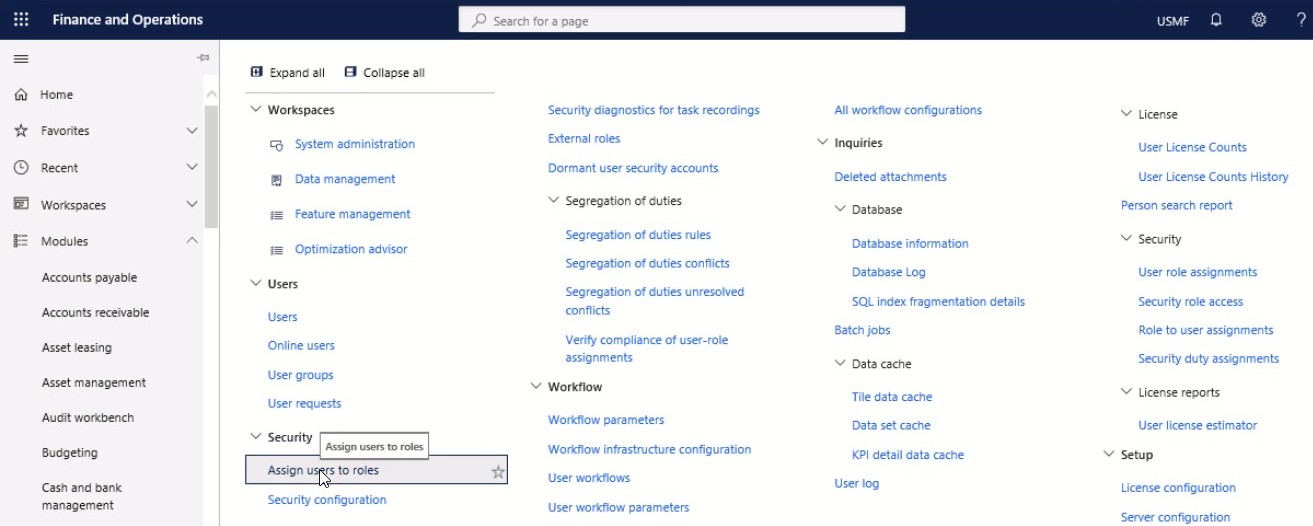
Task: Click the Optimization advisor workspace icon
Action: pos(277,250)
